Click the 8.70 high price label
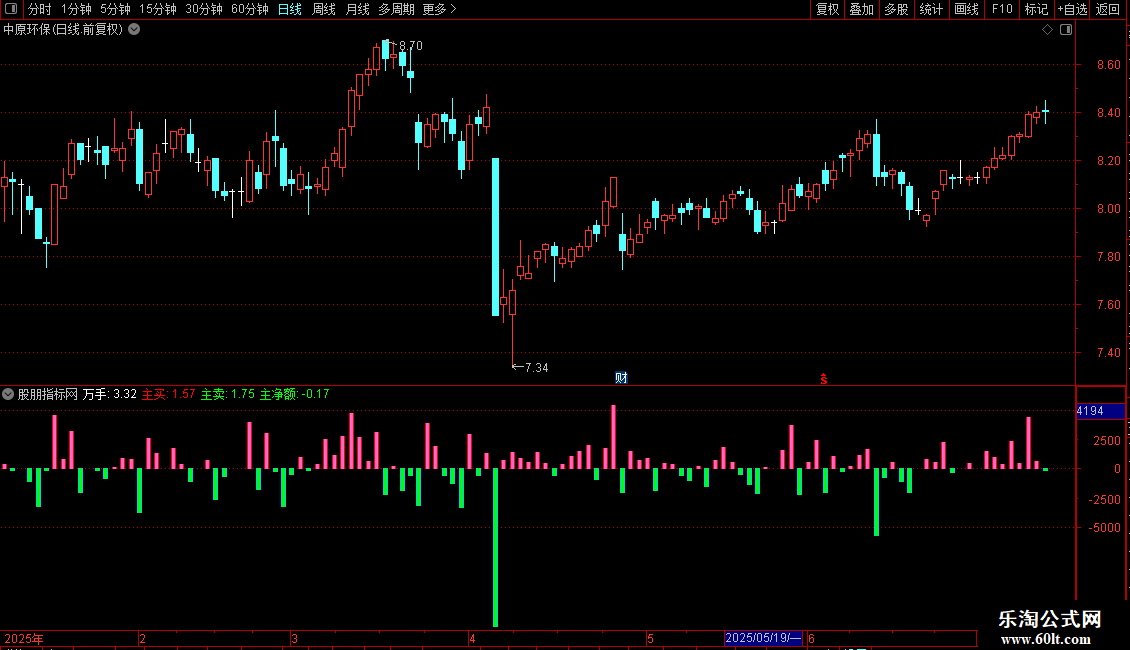The width and height of the screenshot is (1130, 650). (411, 46)
